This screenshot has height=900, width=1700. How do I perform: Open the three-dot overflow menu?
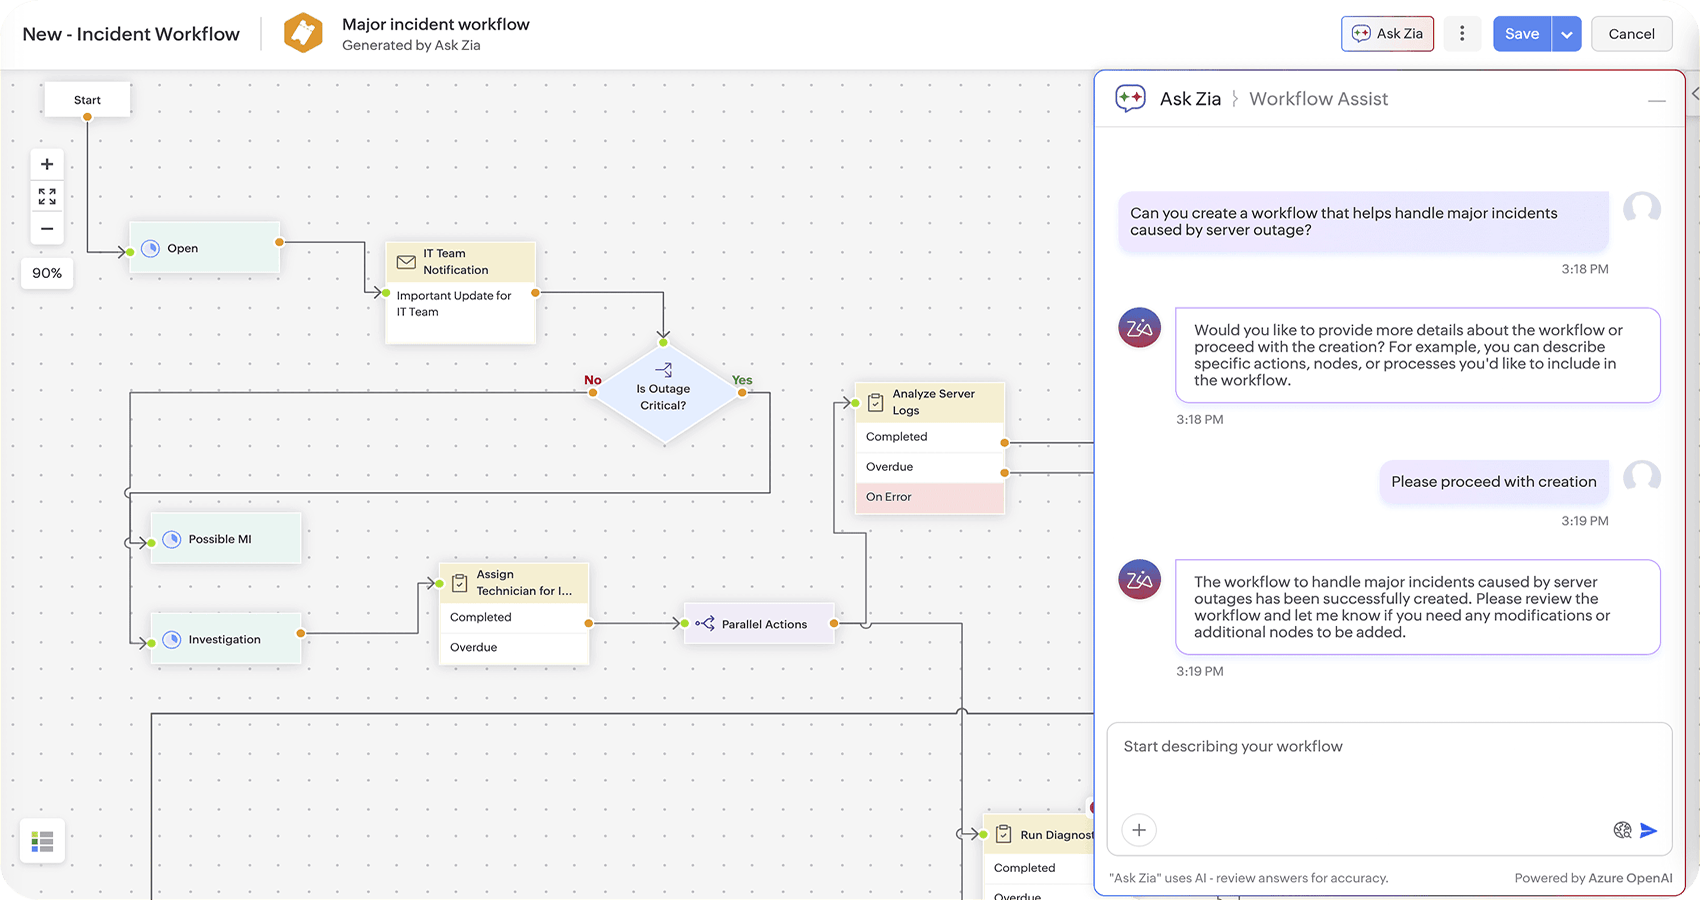tap(1462, 33)
